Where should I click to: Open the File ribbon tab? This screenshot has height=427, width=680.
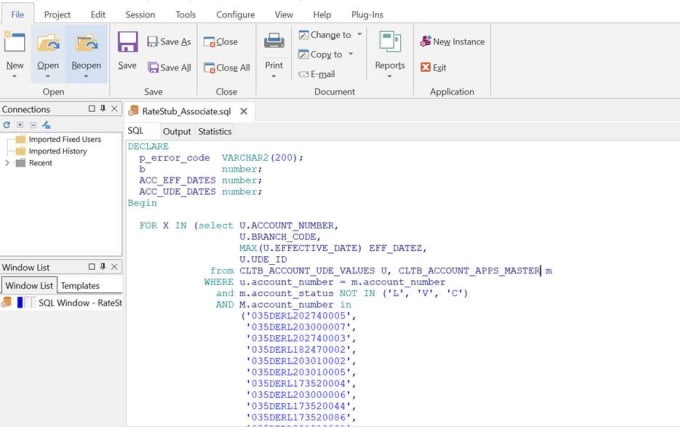pos(17,15)
